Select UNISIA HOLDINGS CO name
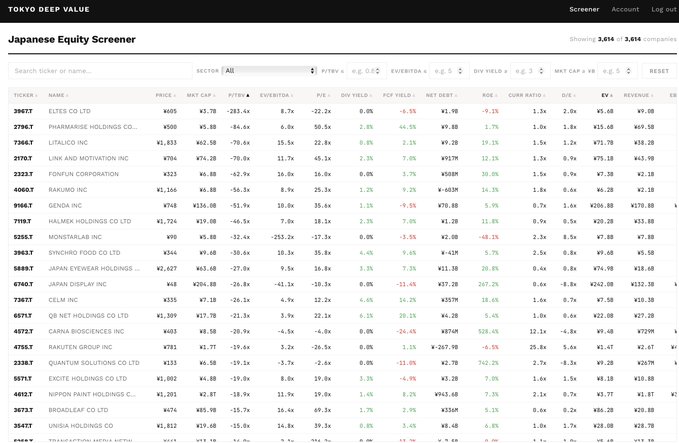This screenshot has height=443, width=679. click(x=81, y=426)
